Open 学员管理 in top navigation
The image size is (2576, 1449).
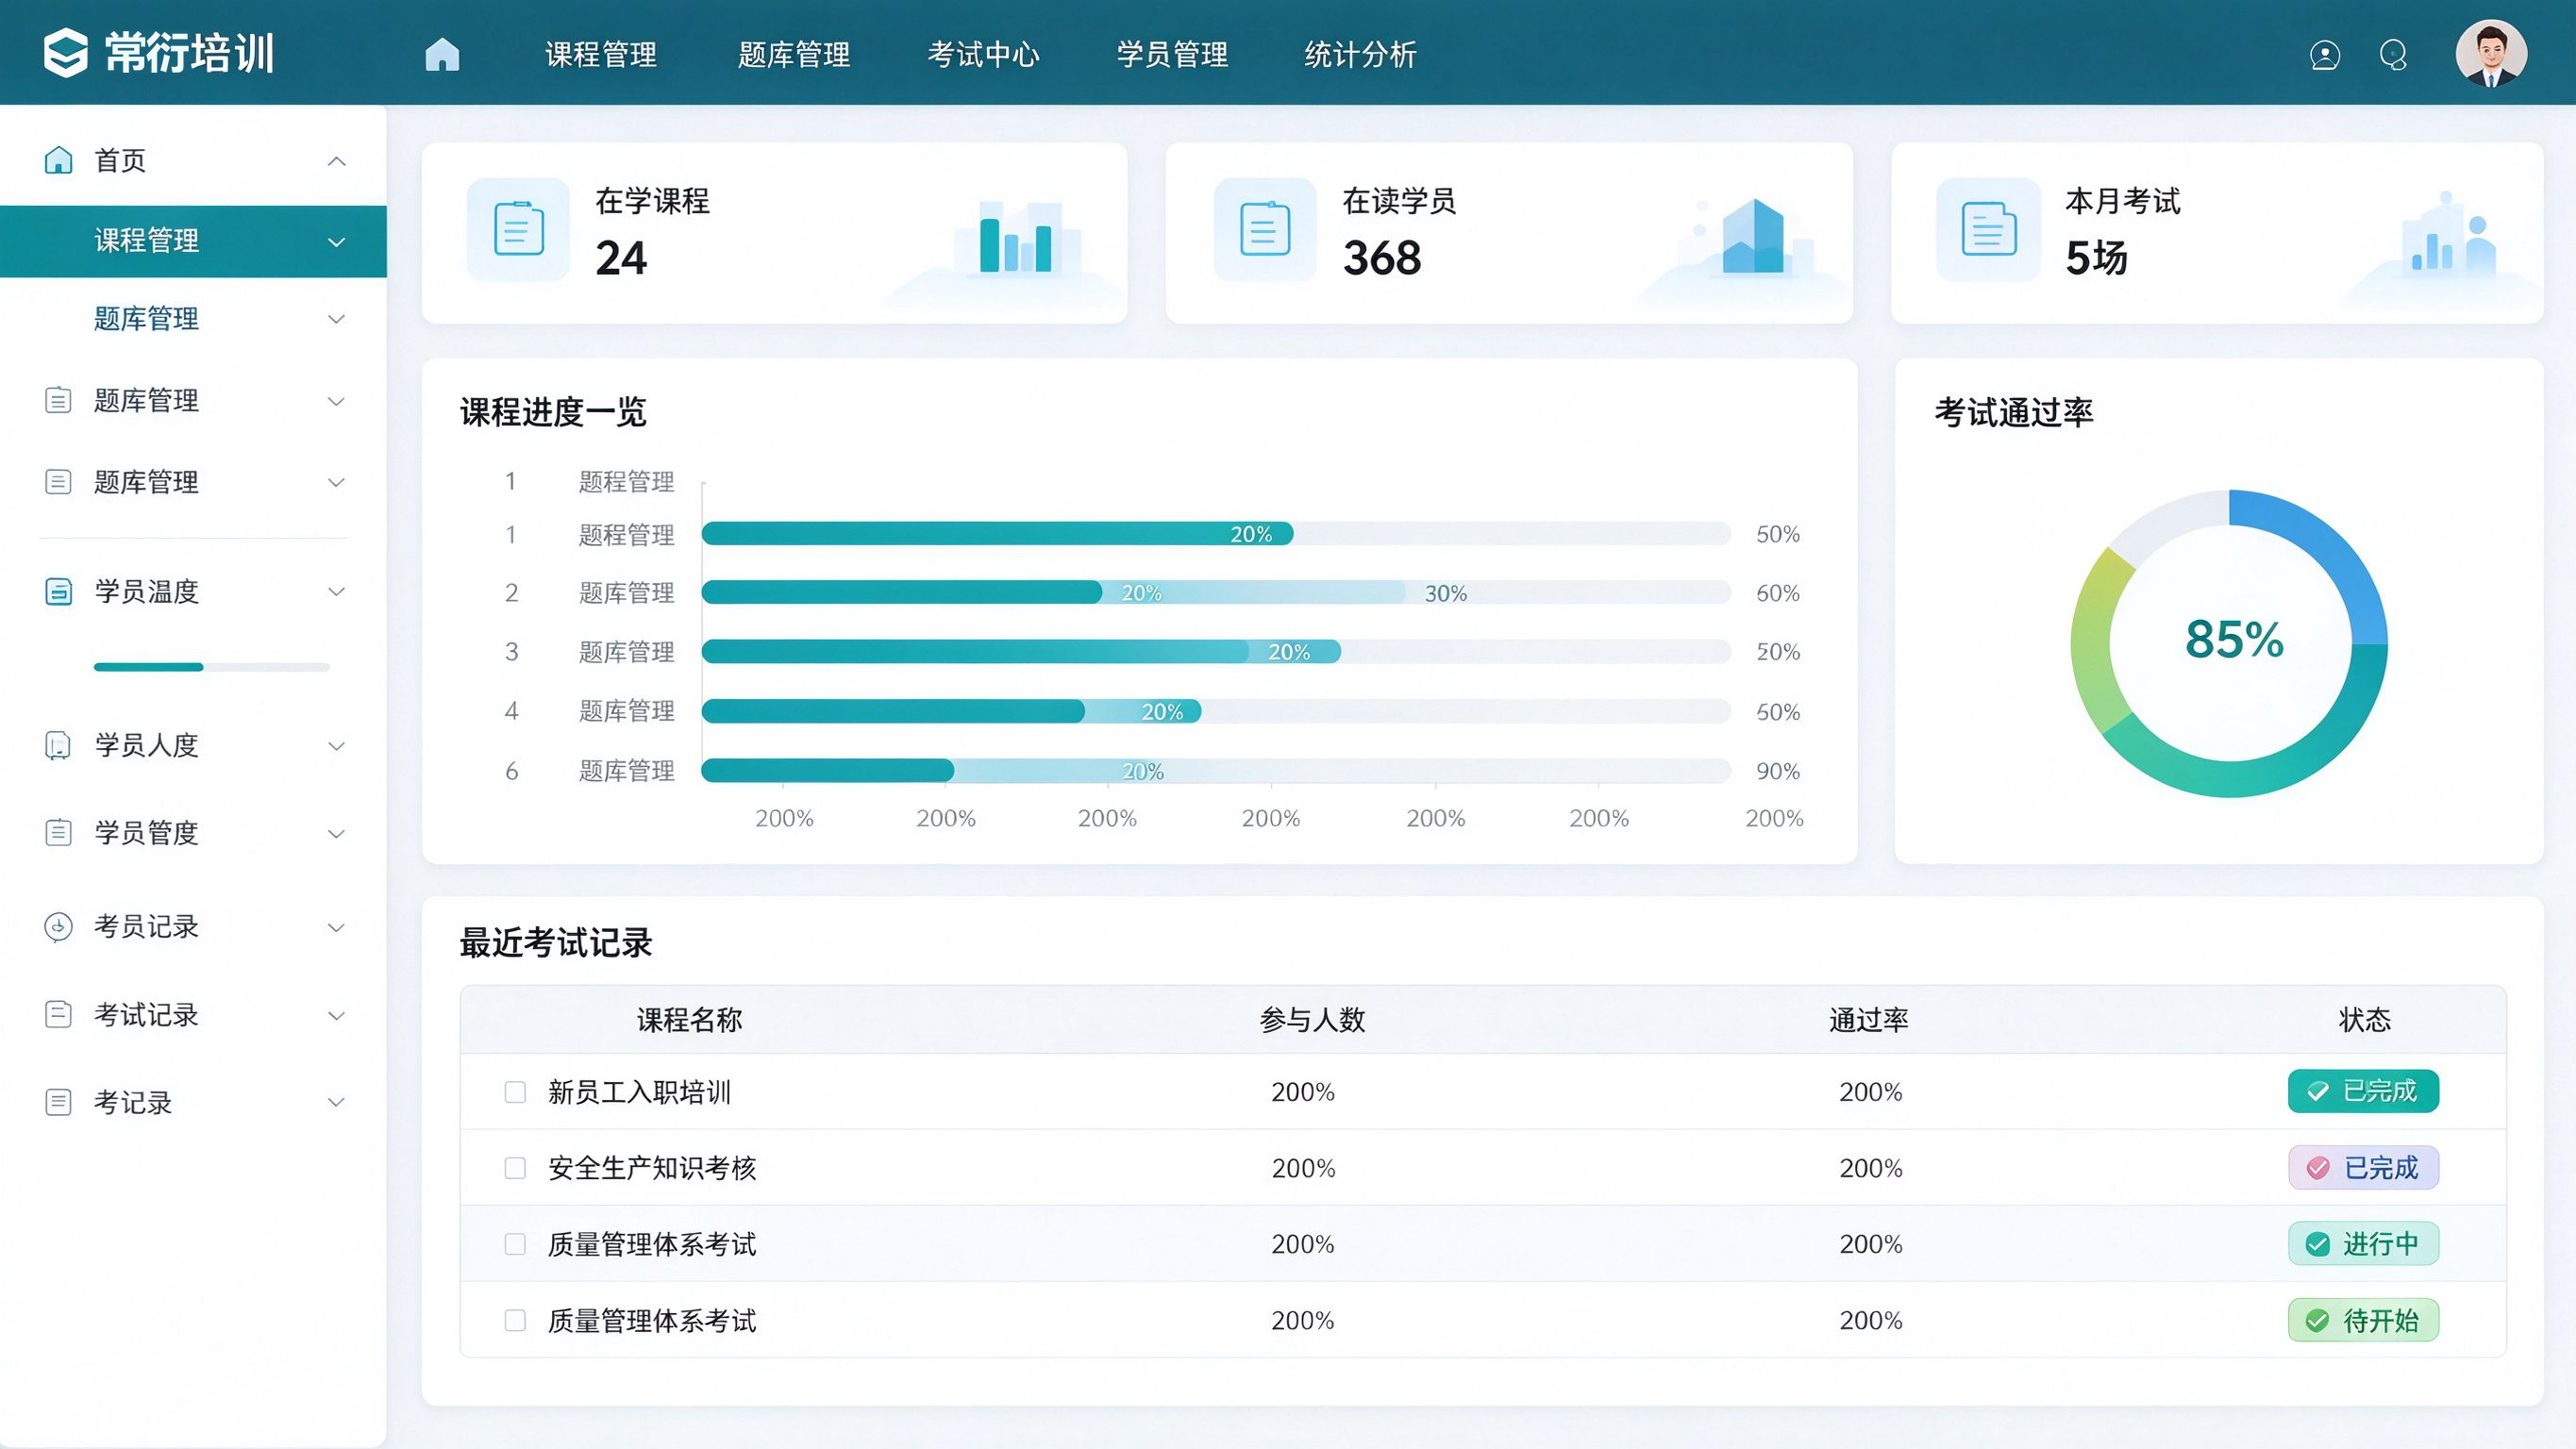(x=1172, y=55)
